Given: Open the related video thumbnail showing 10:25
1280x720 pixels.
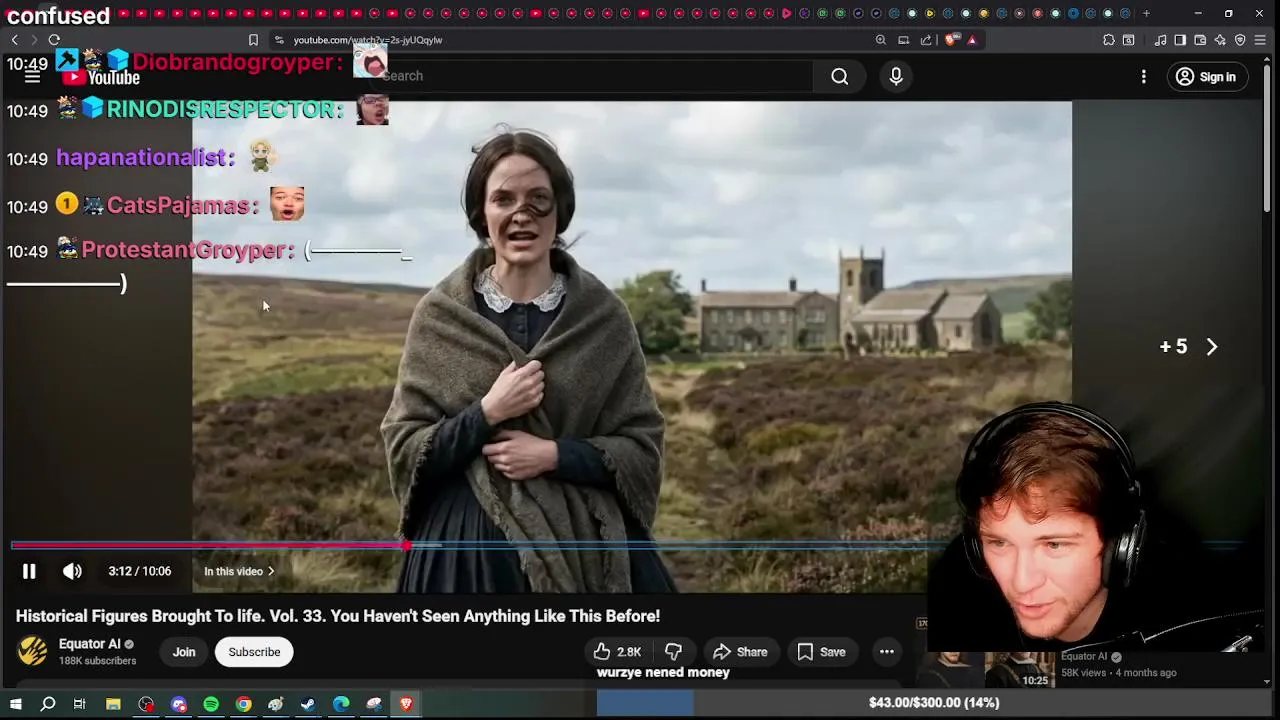Looking at the screenshot, I should (990, 670).
